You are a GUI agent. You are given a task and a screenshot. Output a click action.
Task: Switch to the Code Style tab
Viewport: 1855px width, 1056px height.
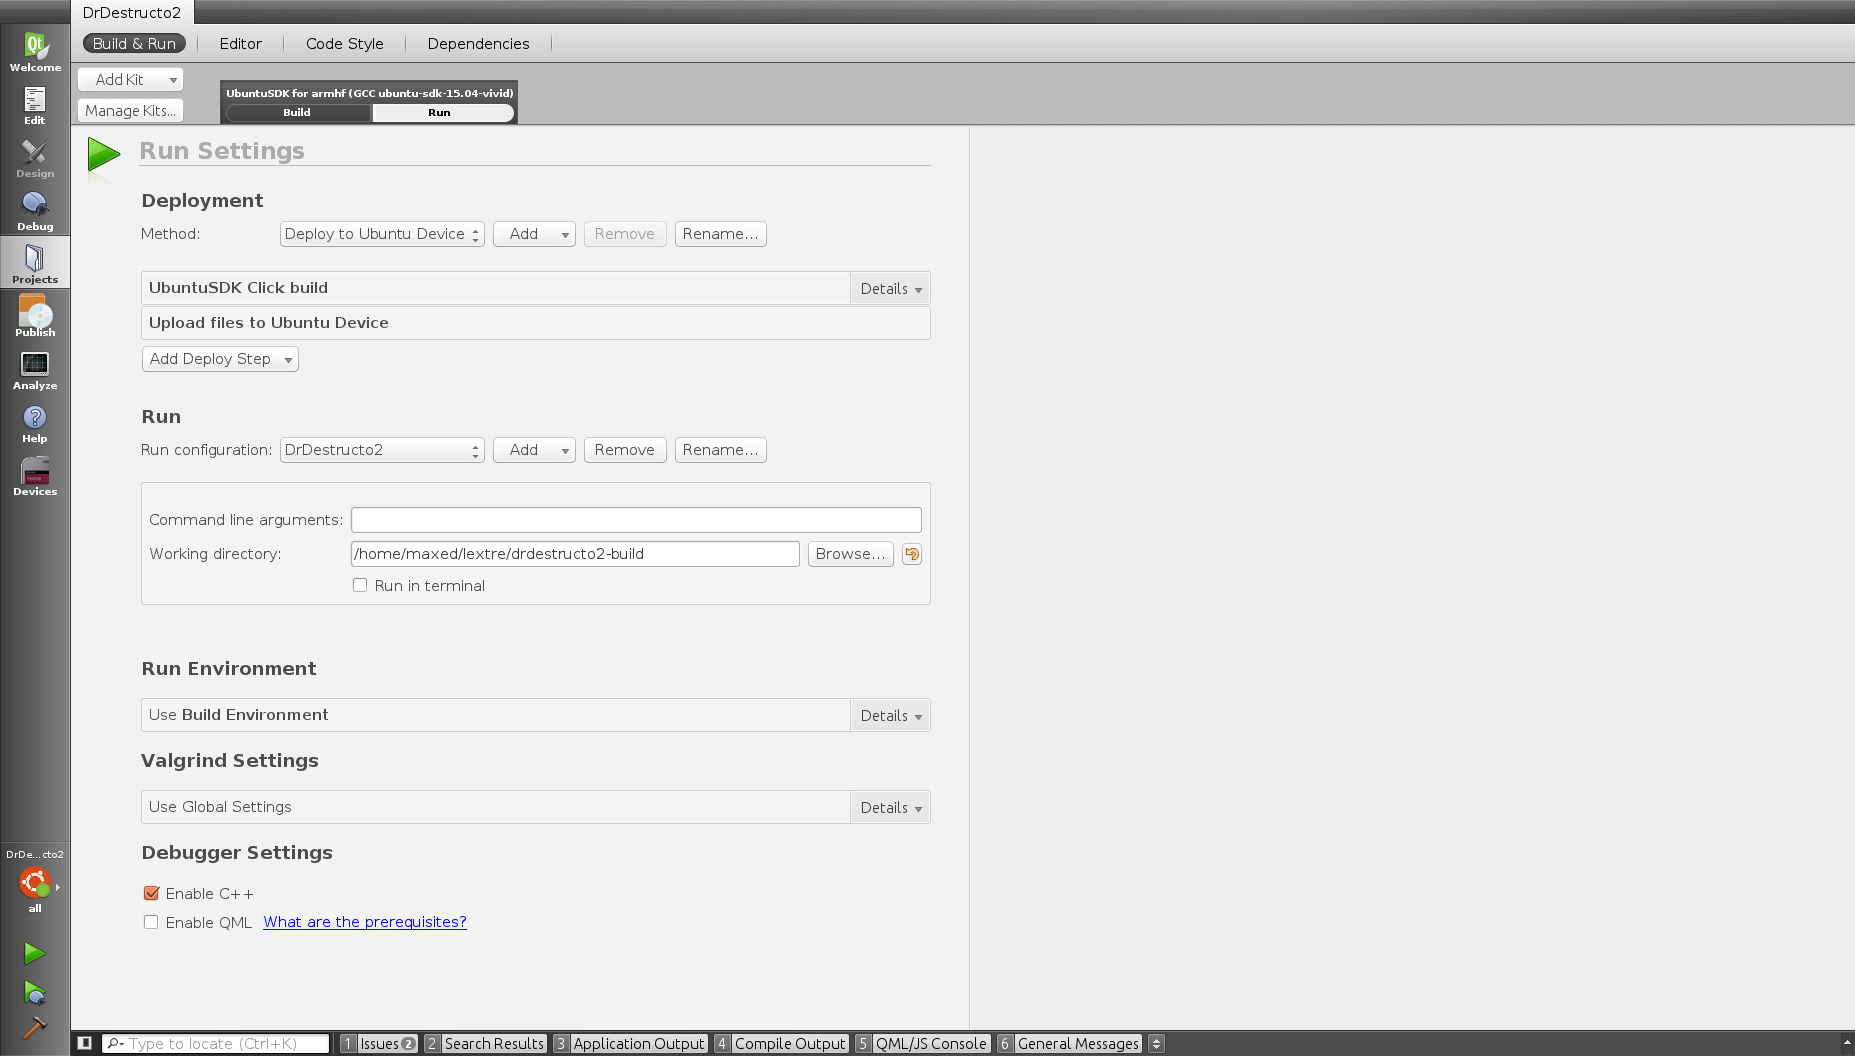(x=345, y=43)
